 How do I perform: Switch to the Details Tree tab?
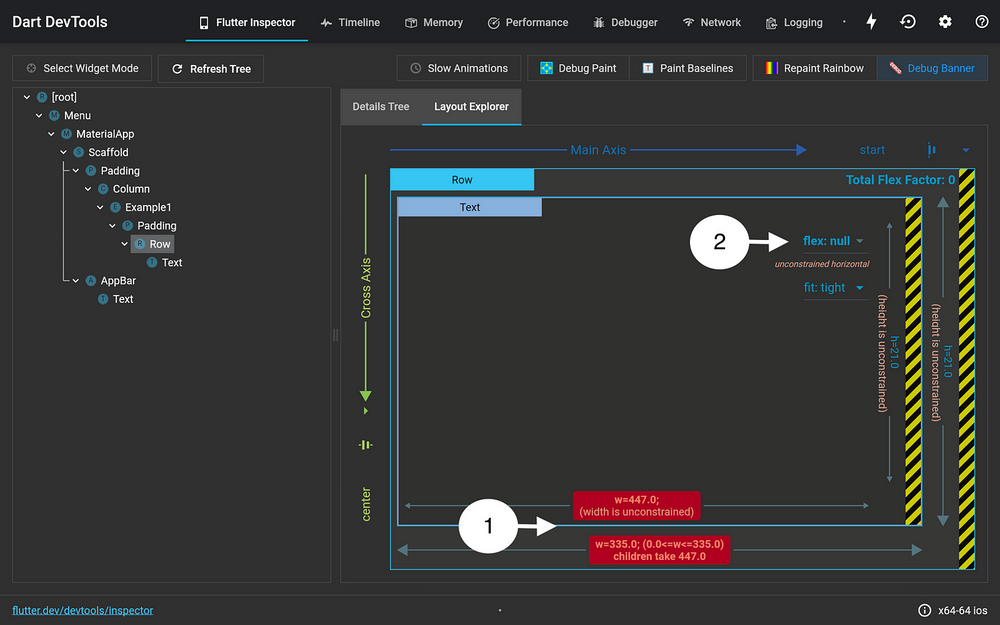click(381, 104)
